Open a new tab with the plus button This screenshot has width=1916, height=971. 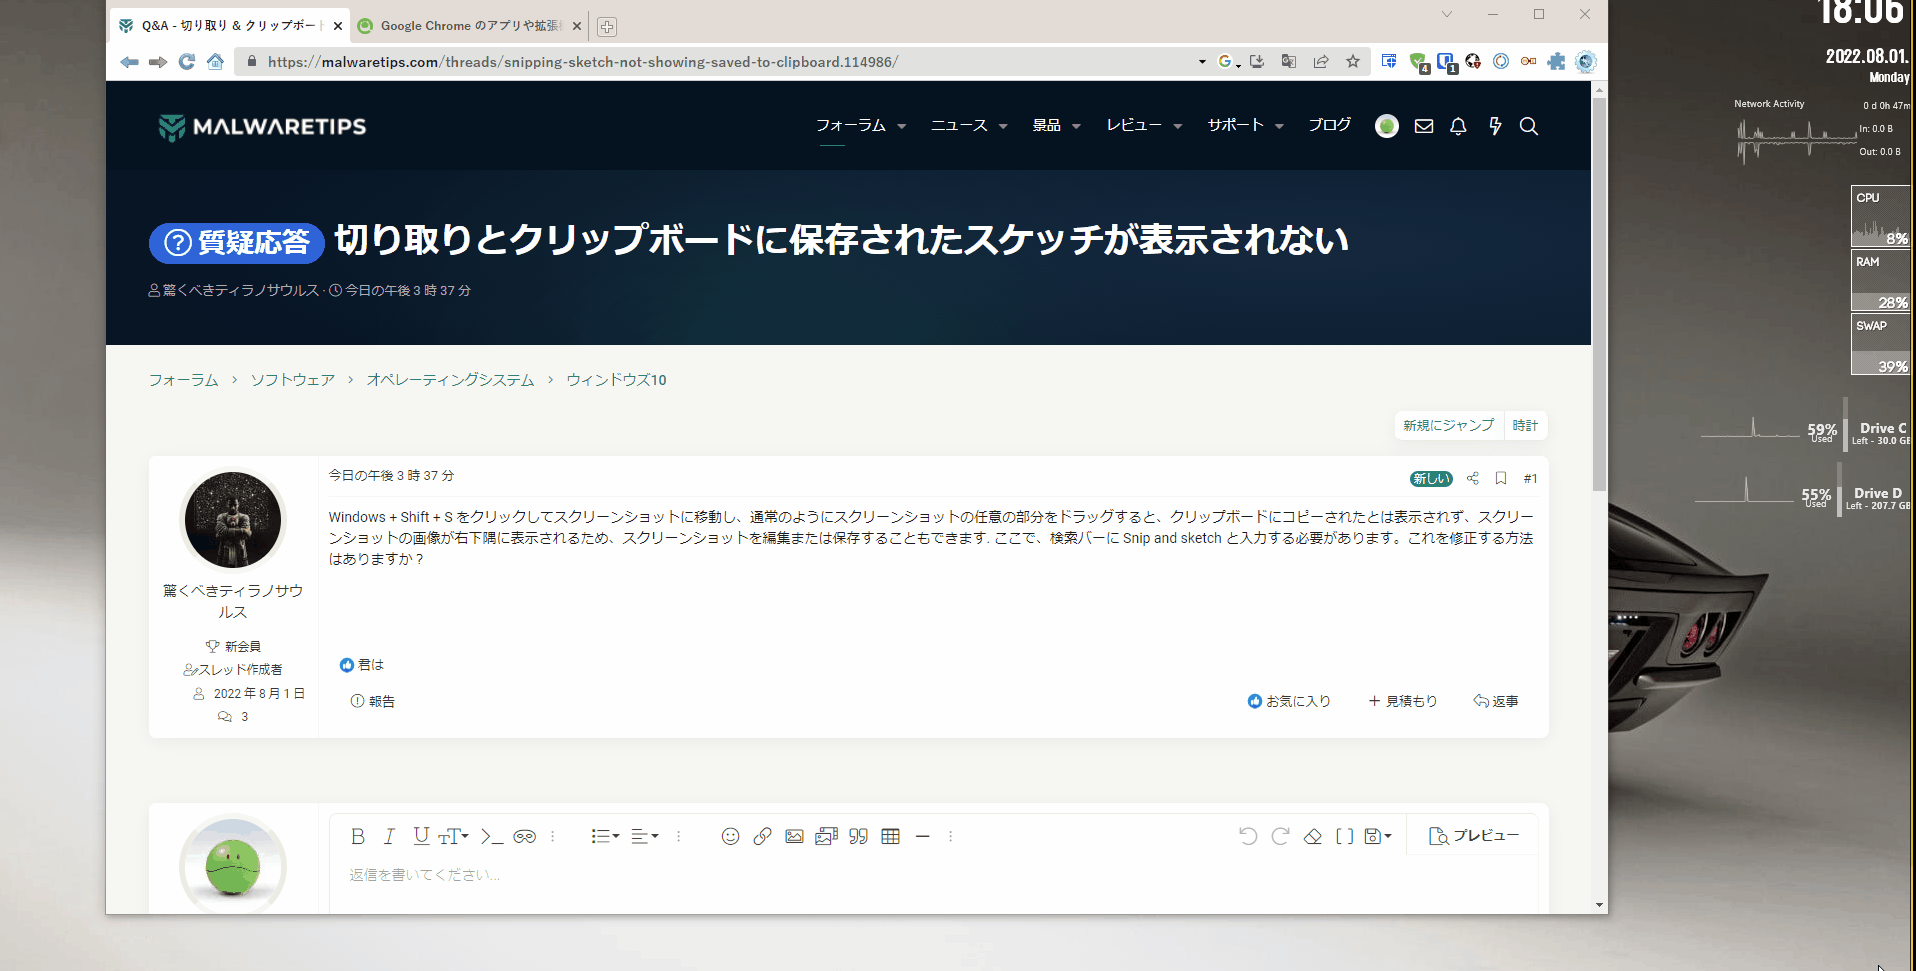click(x=607, y=27)
